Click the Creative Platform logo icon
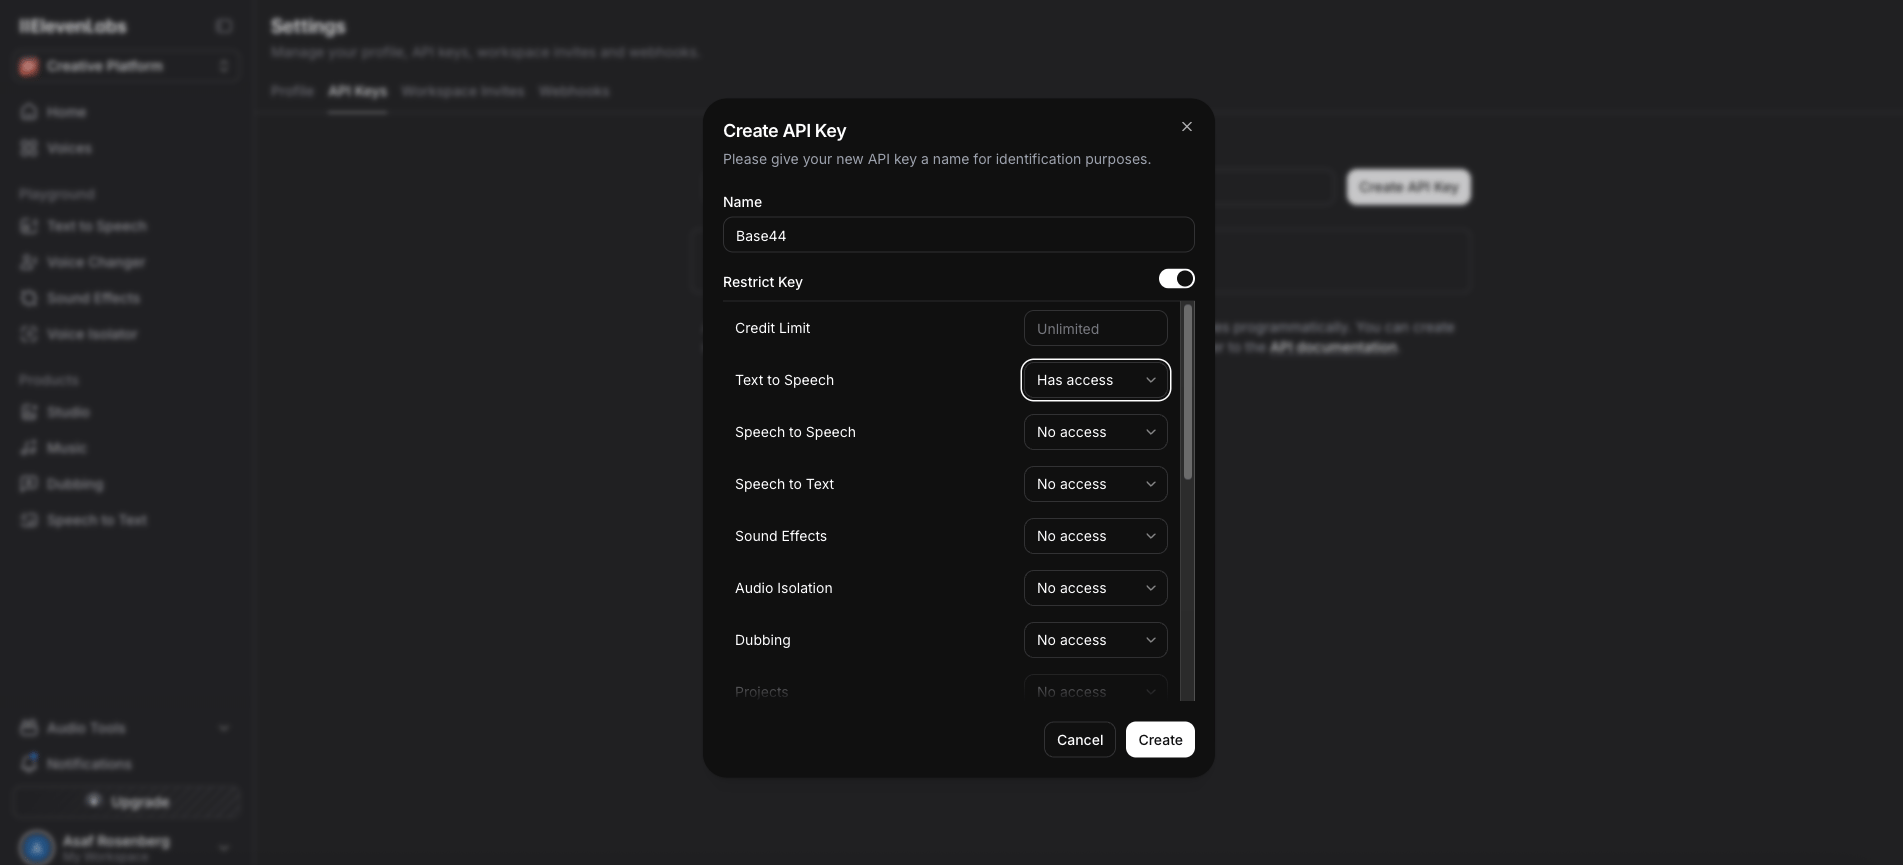1903x865 pixels. pos(29,66)
